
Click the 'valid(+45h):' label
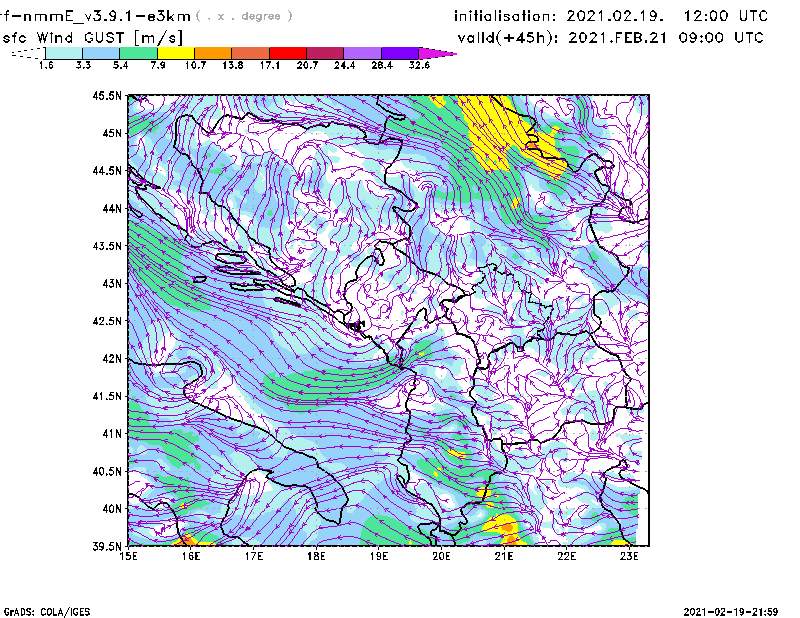click(509, 38)
